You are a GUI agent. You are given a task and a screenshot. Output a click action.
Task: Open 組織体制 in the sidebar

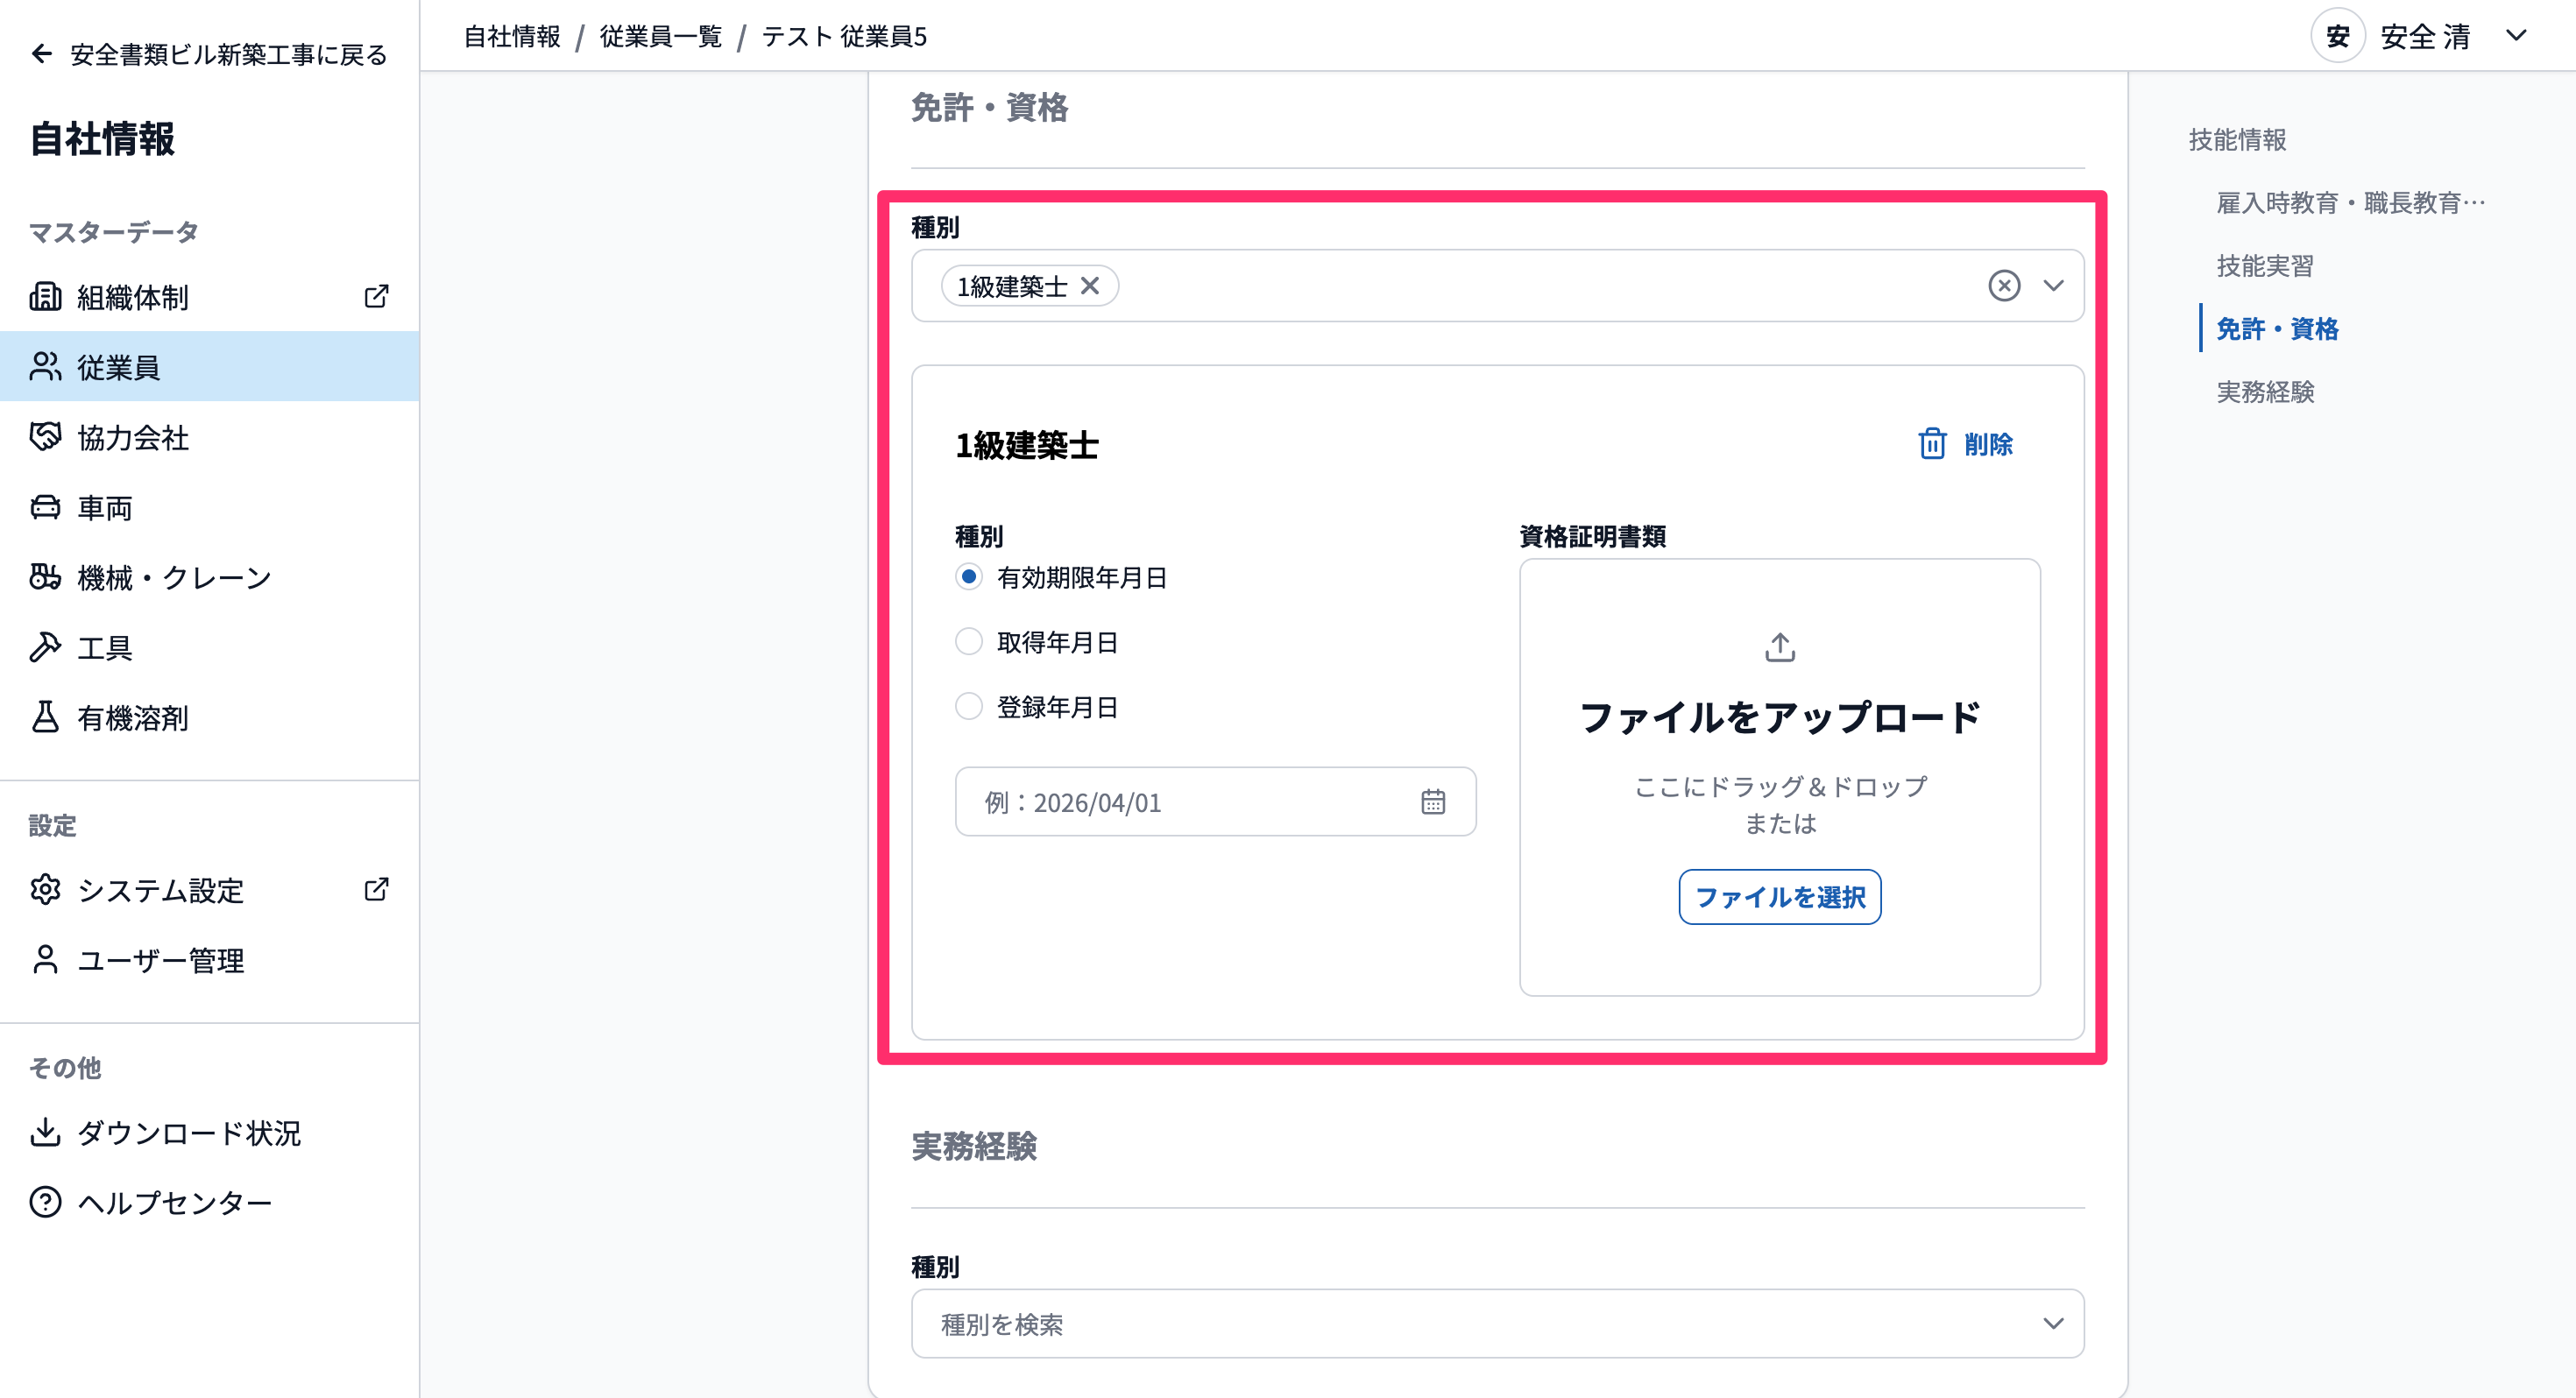click(209, 297)
